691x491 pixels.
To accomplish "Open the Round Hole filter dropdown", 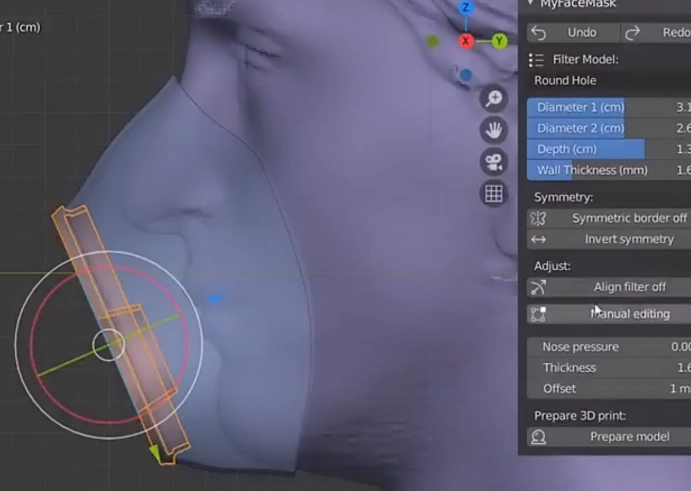I will click(609, 81).
